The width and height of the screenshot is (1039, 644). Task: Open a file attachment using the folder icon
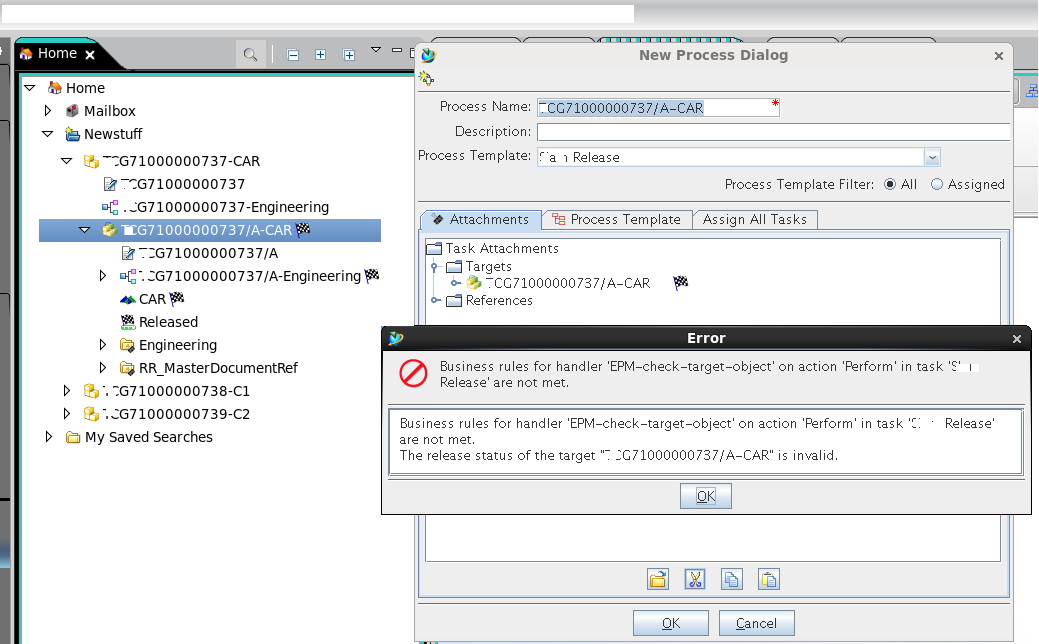[x=657, y=578]
